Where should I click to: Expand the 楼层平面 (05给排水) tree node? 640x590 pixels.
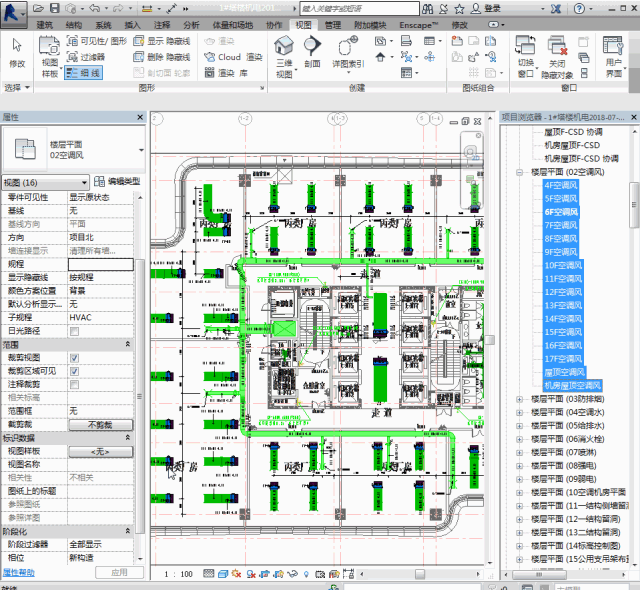pos(519,424)
